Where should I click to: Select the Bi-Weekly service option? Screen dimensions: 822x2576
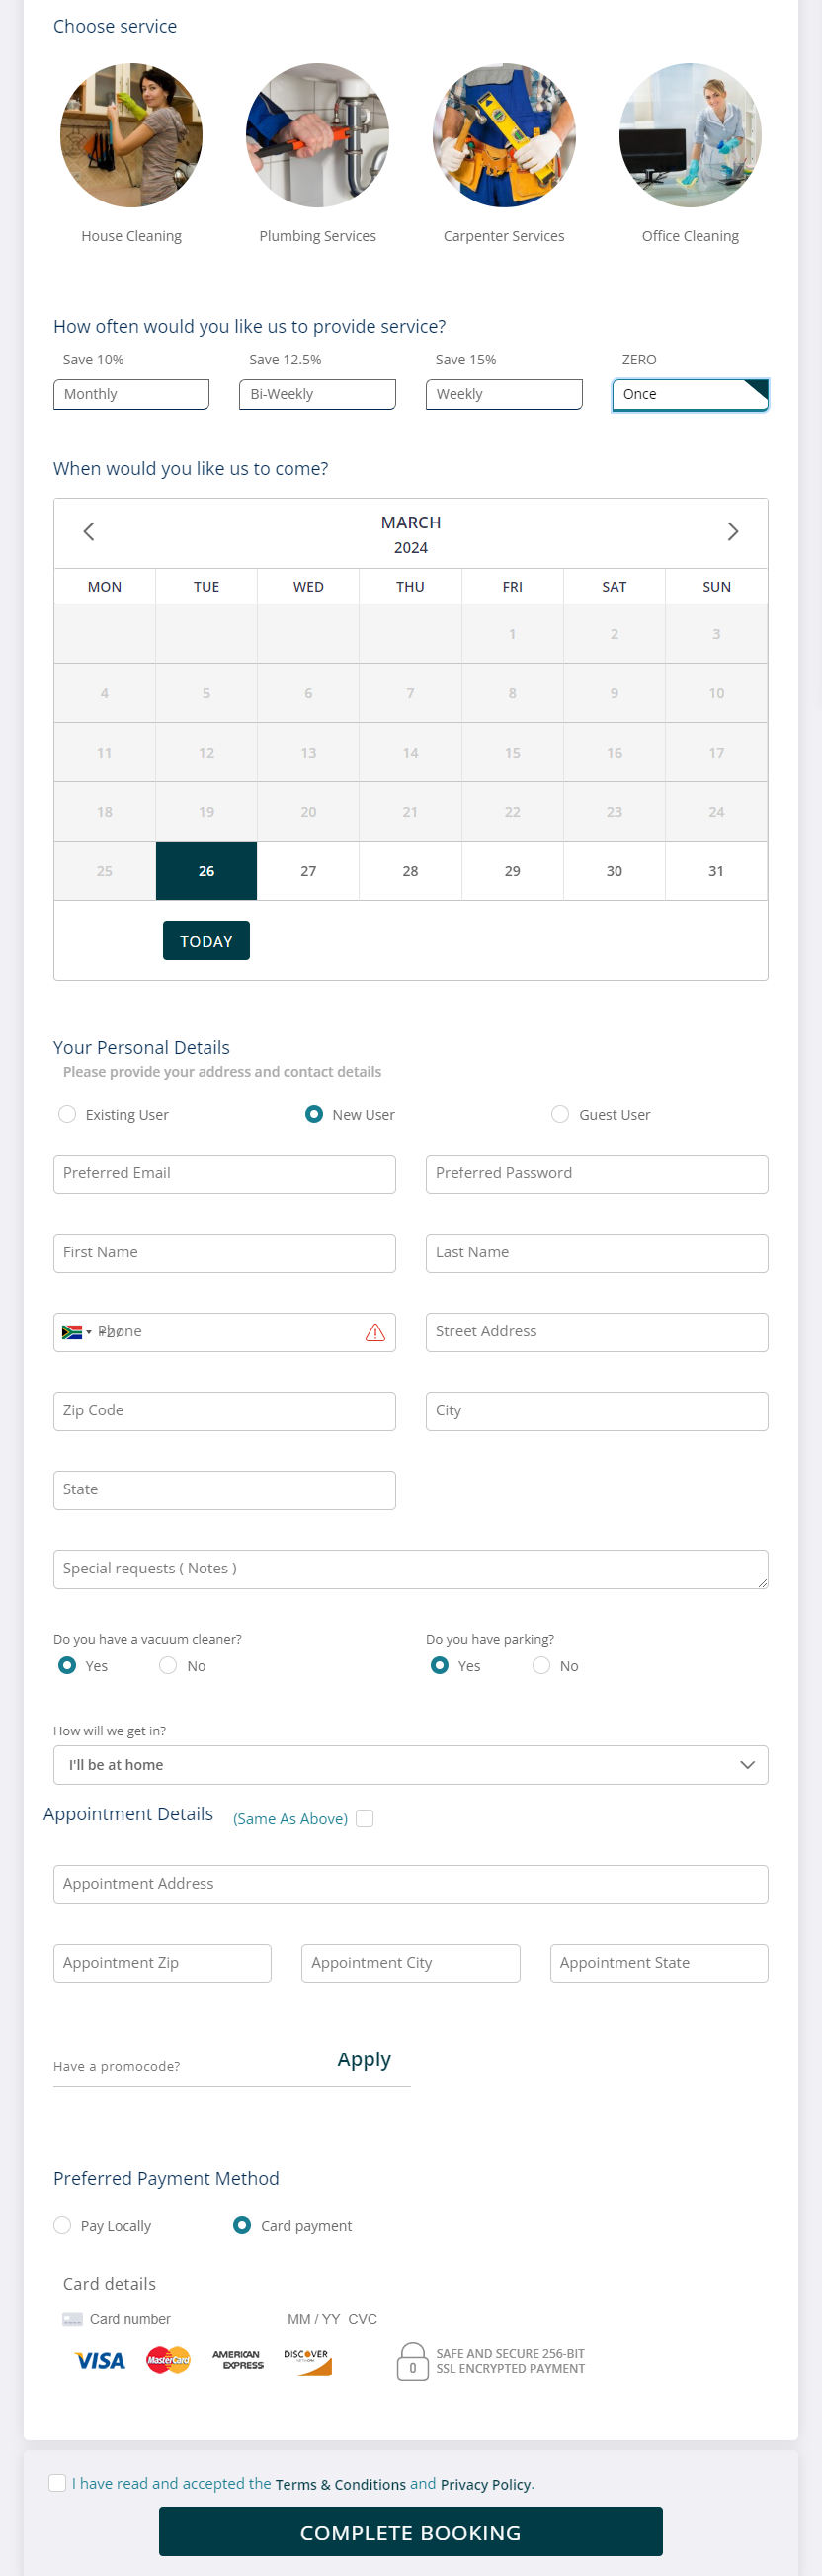(317, 394)
